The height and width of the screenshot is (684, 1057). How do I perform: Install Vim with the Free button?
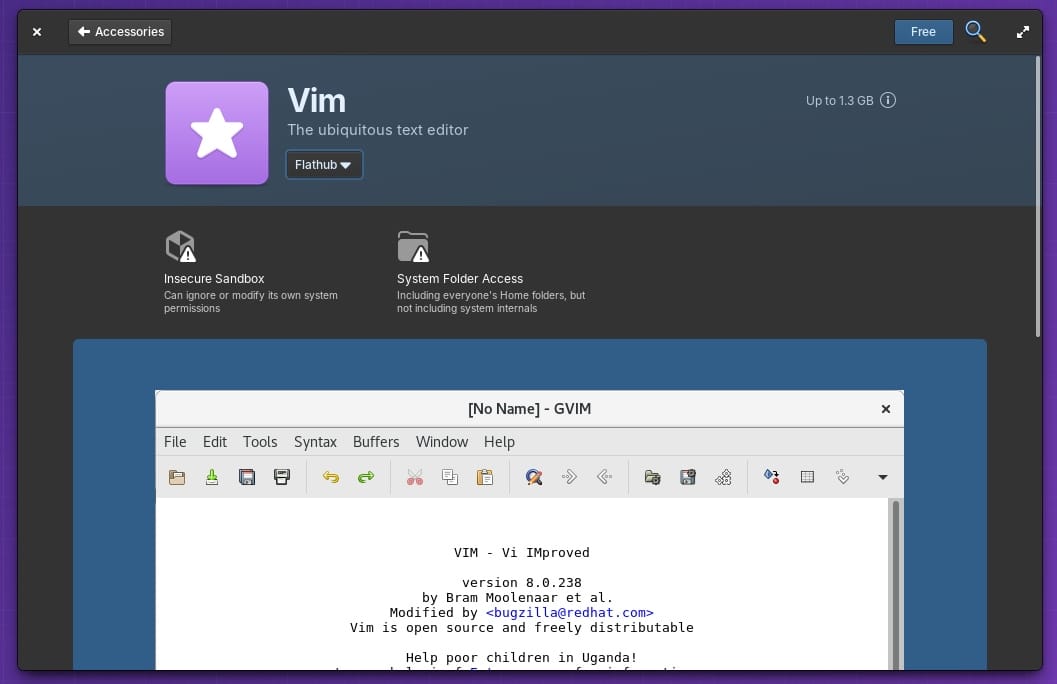tap(923, 31)
